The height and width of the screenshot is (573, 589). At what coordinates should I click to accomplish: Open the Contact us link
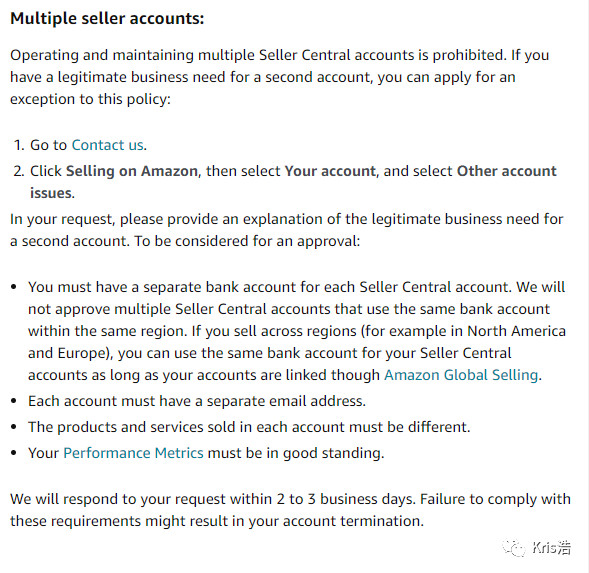tap(108, 145)
